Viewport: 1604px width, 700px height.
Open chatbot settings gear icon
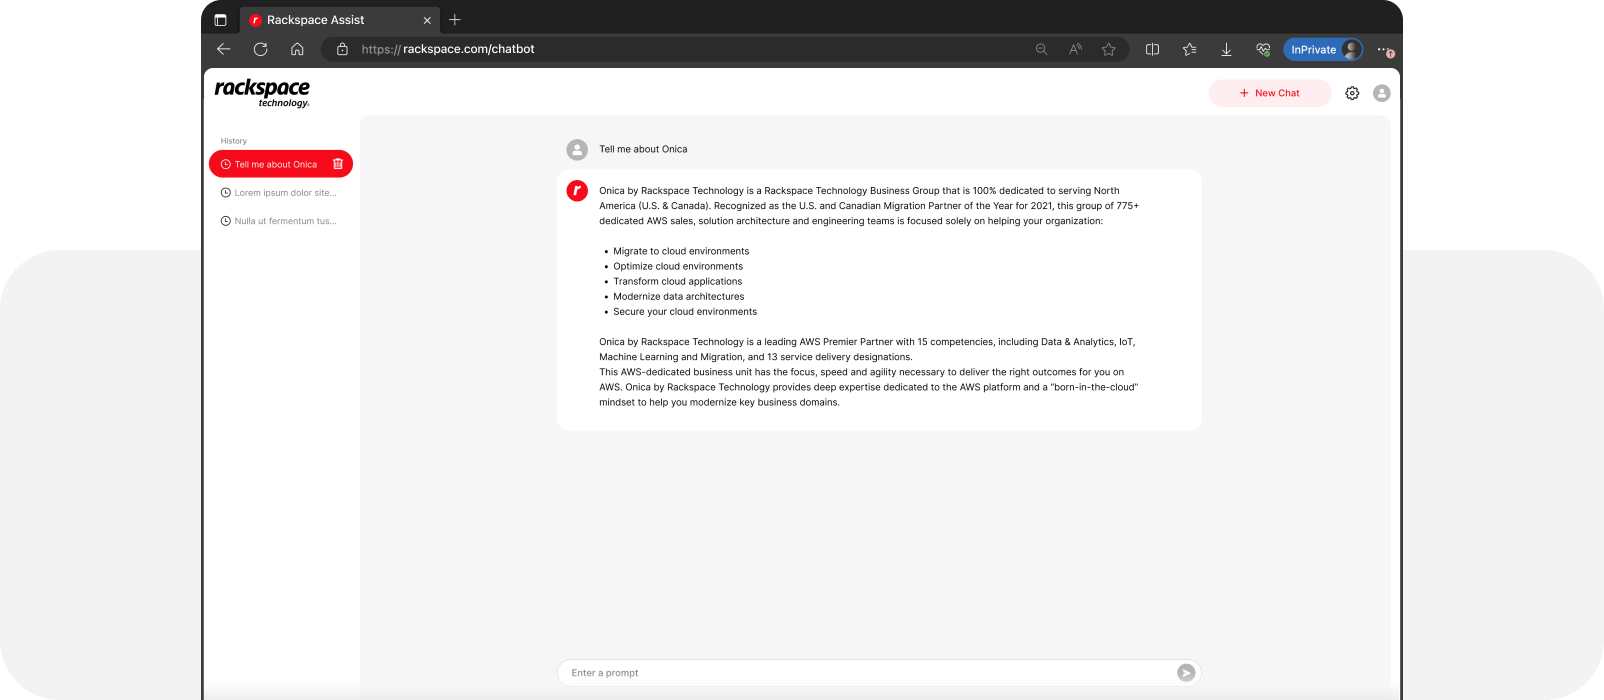pyautogui.click(x=1352, y=93)
